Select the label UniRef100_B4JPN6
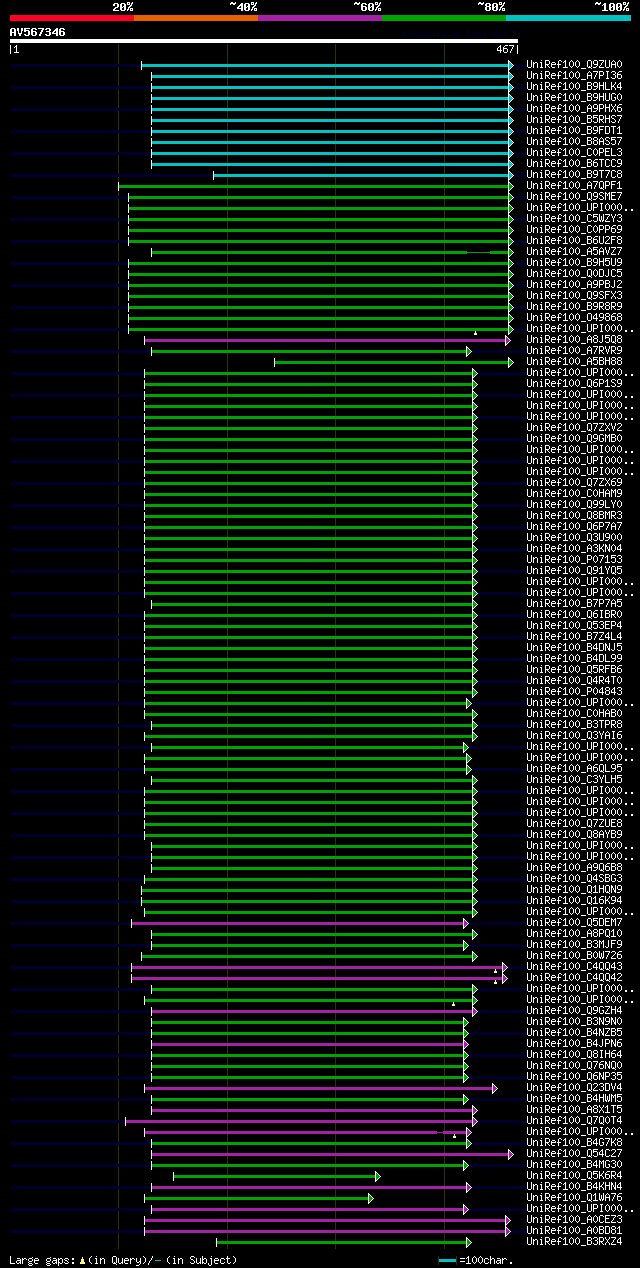This screenshot has width=640, height=1268. click(574, 1044)
